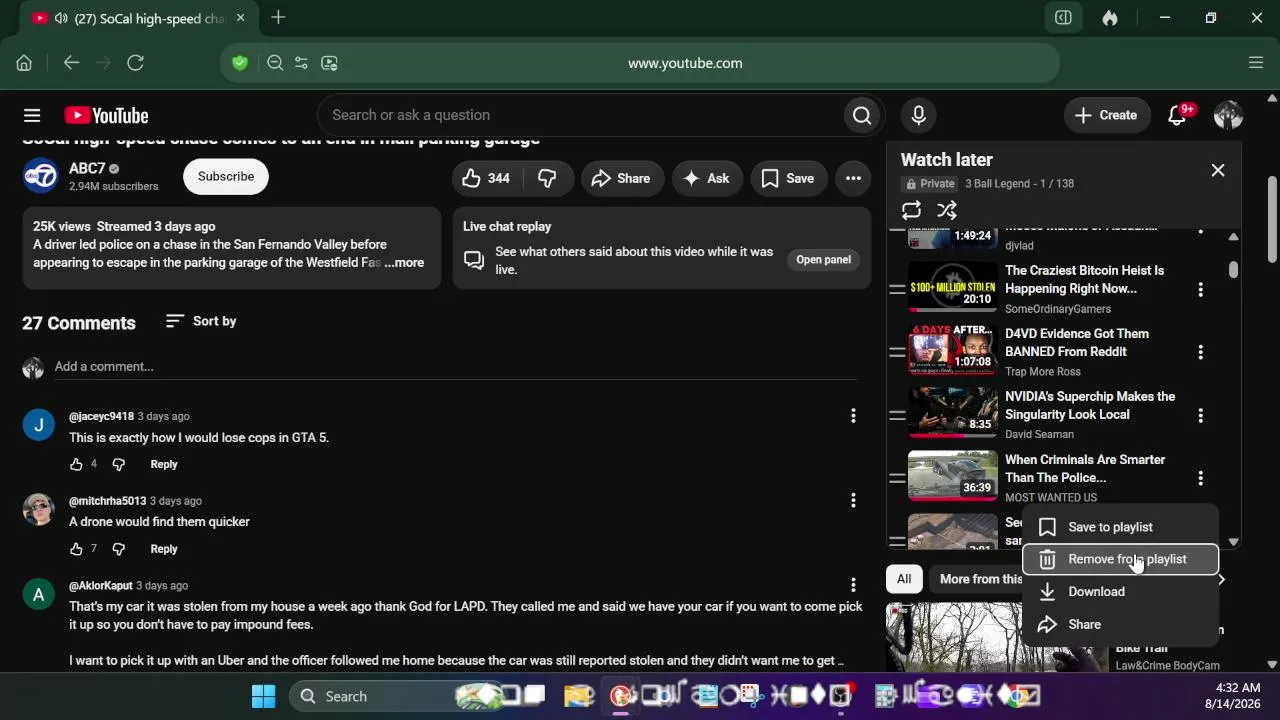This screenshot has width=1280, height=720.
Task: Like the video with thumbs up
Action: click(487, 178)
